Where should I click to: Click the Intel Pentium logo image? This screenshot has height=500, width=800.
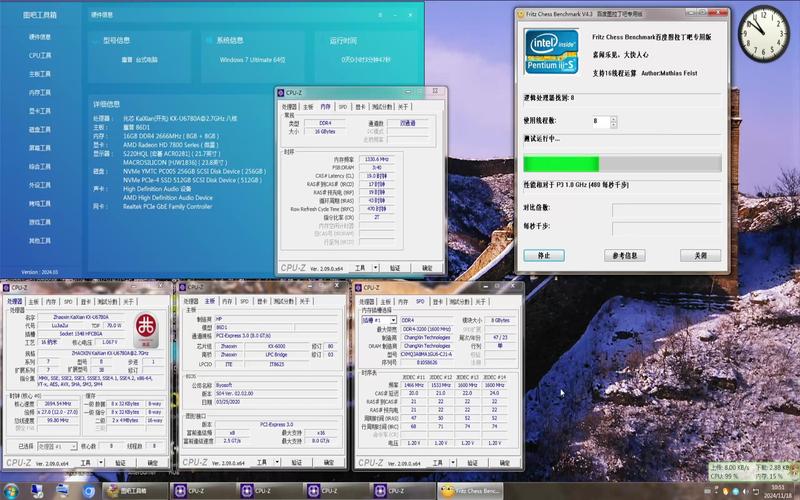tap(552, 52)
